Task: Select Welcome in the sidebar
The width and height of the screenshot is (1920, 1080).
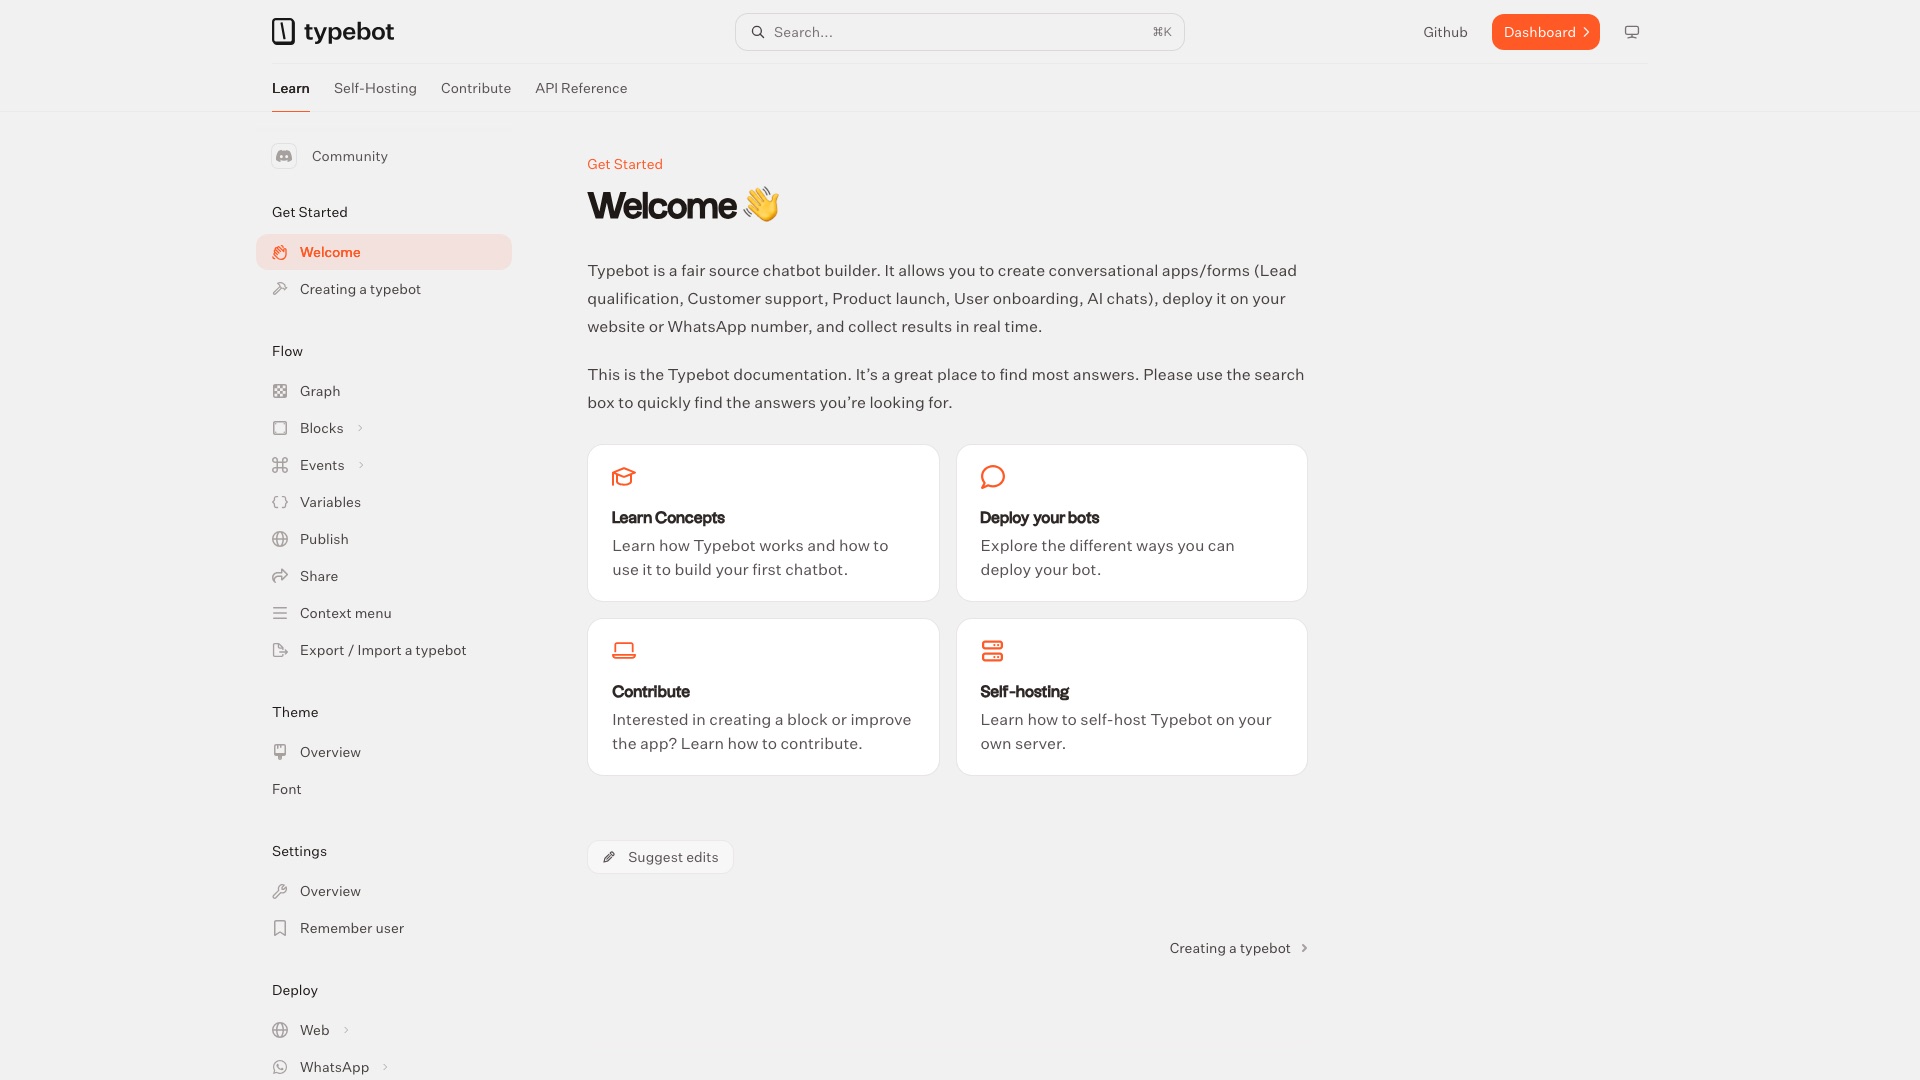Action: click(384, 252)
